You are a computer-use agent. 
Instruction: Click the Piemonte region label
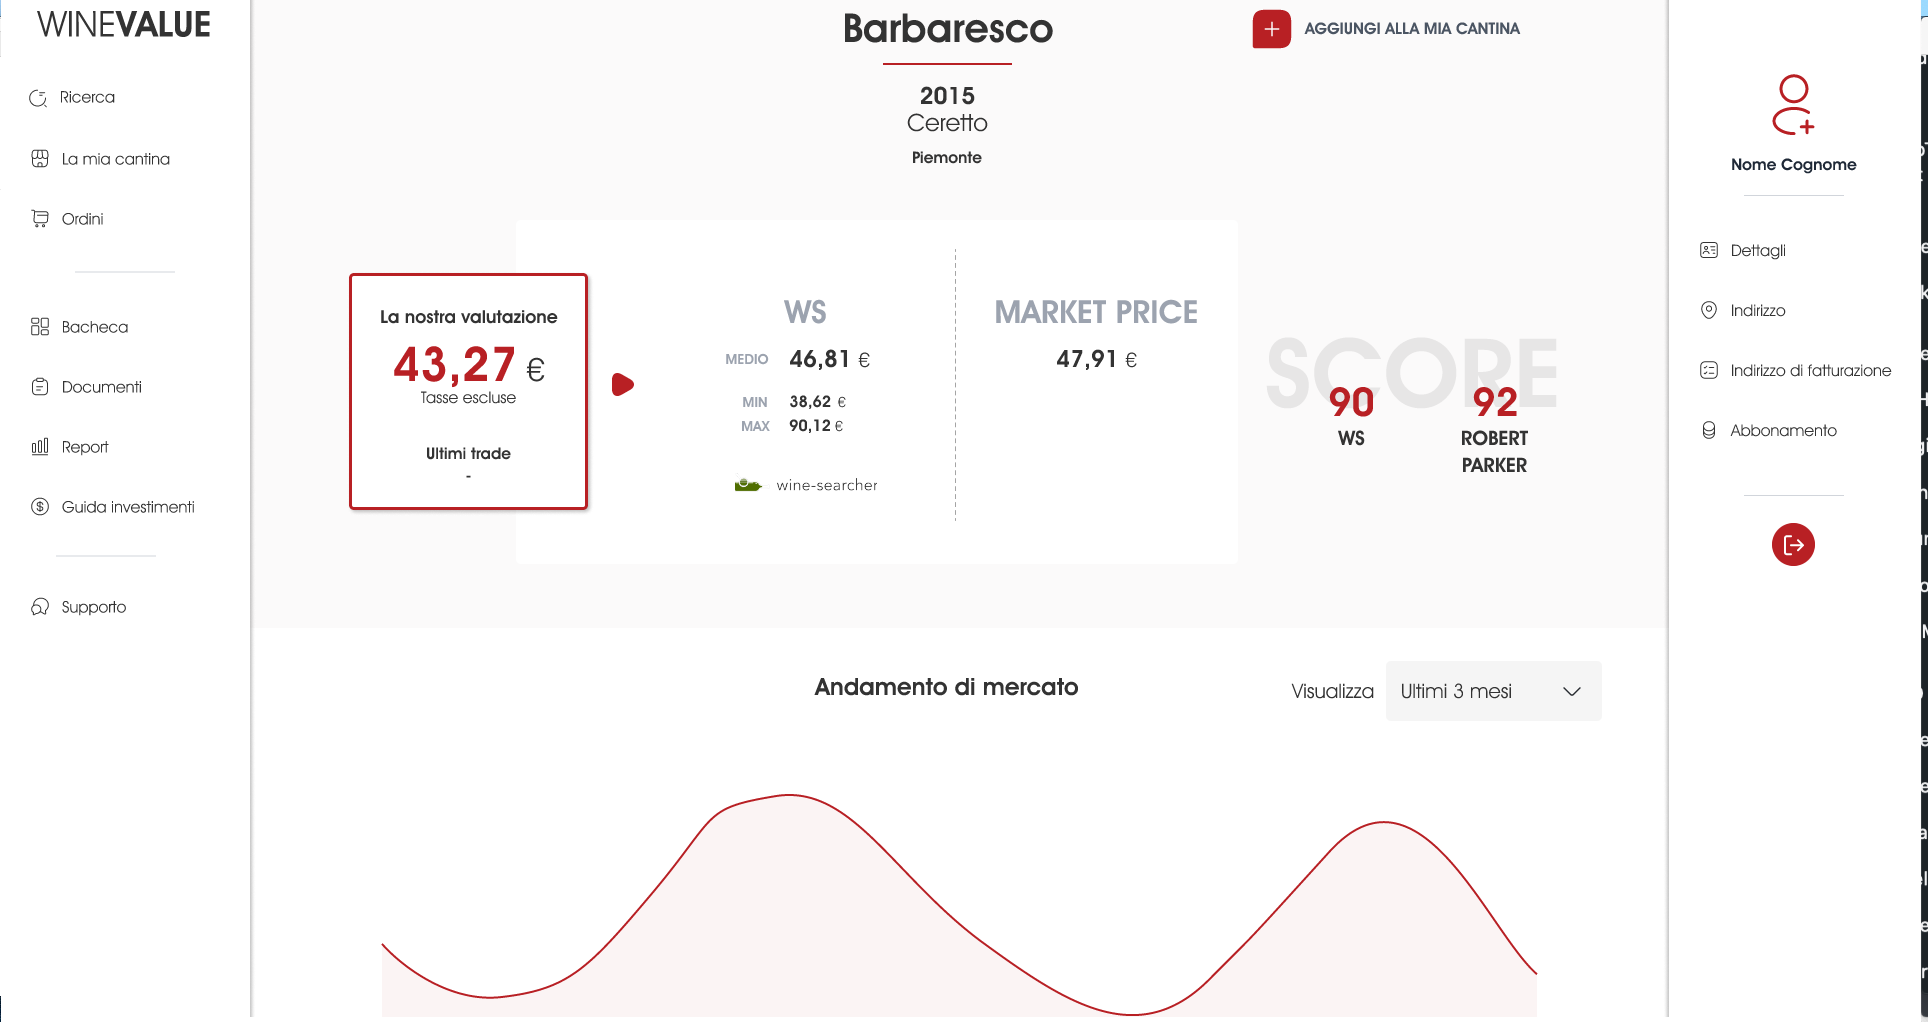point(946,158)
